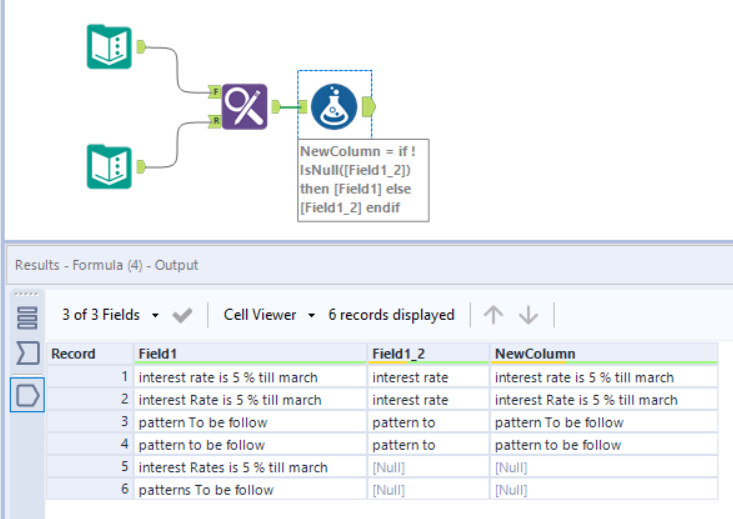
Task: Select record row number 3
Action: [x=90, y=422]
